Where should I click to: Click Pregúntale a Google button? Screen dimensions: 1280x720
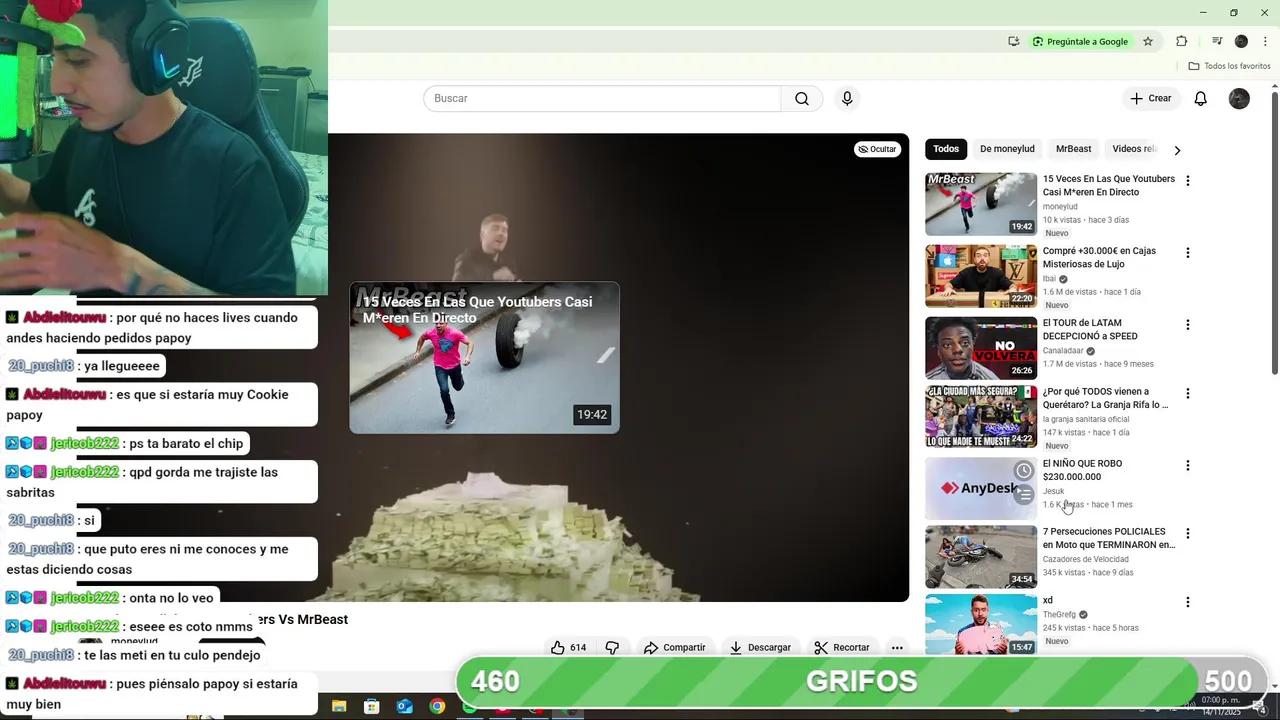(1080, 41)
